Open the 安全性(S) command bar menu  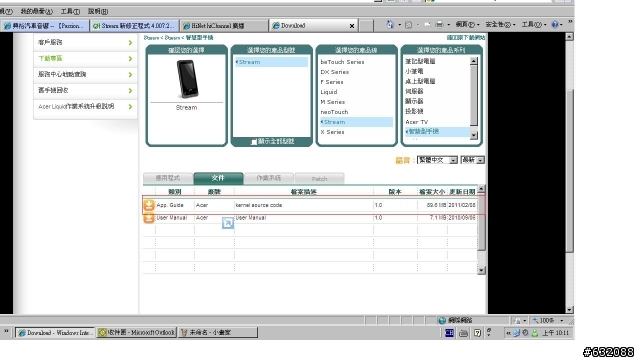pyautogui.click(x=500, y=25)
